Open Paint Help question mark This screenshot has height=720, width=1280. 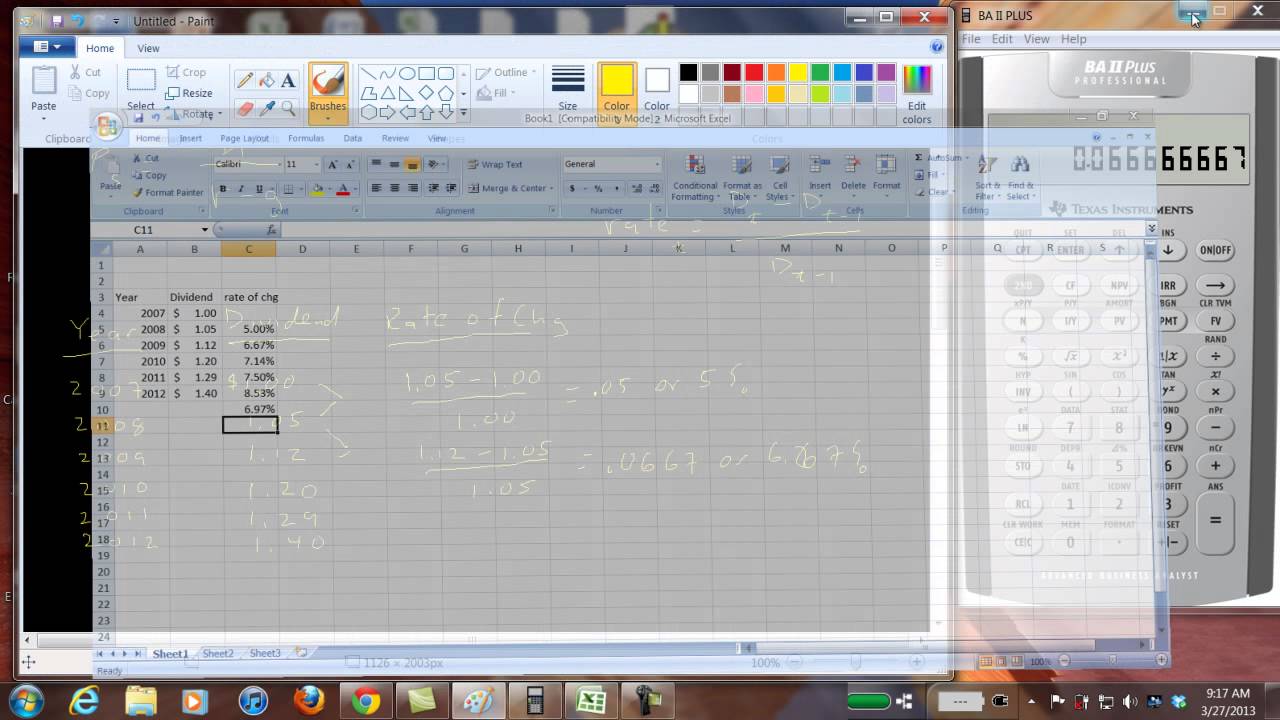936,47
